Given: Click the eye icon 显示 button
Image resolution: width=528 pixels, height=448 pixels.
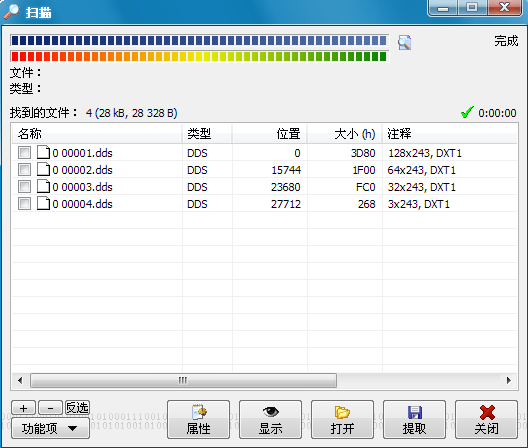Looking at the screenshot, I should (270, 419).
